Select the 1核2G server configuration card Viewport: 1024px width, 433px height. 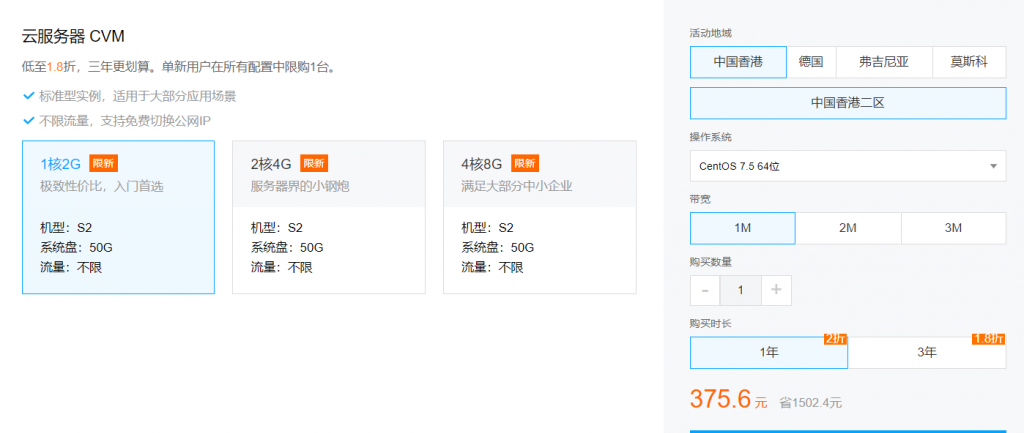pyautogui.click(x=118, y=217)
